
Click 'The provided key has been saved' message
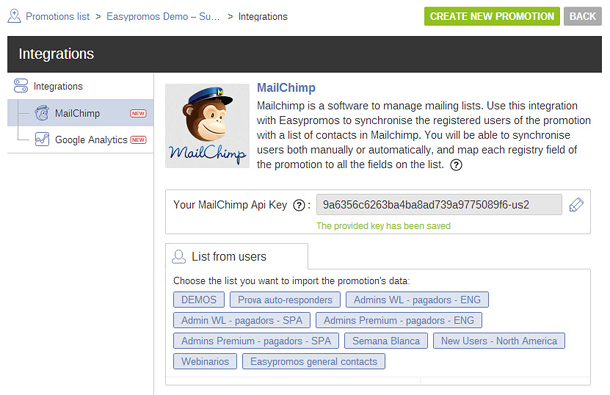pos(383,226)
